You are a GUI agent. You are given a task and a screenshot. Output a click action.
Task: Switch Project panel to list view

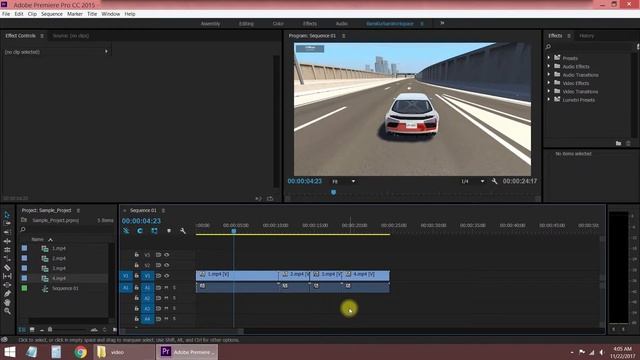[x=22, y=329]
